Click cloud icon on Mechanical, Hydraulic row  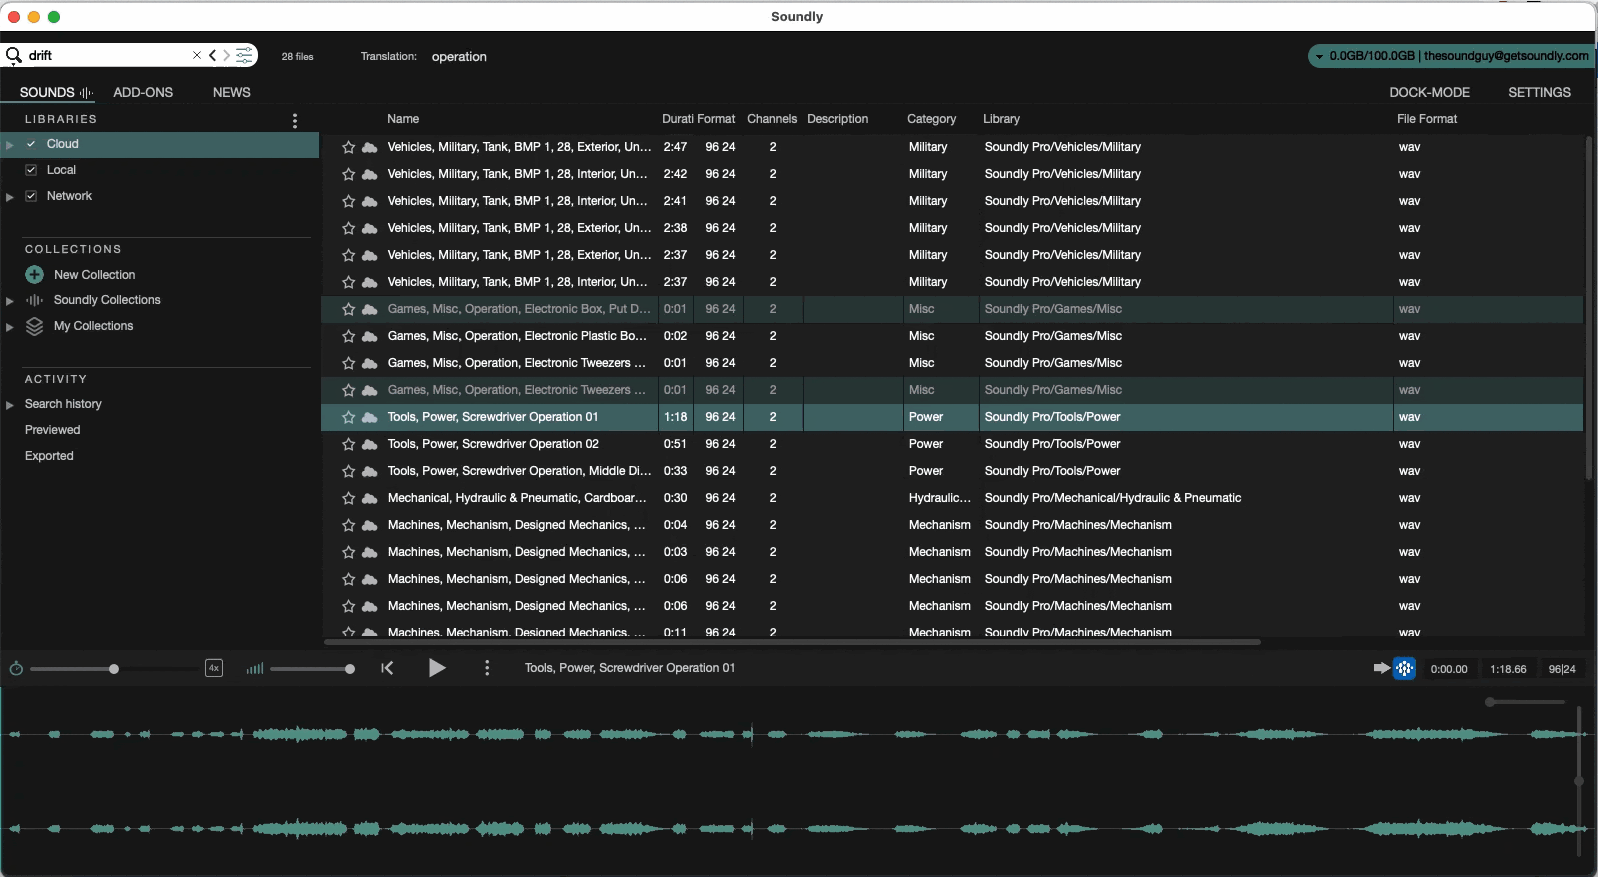369,498
